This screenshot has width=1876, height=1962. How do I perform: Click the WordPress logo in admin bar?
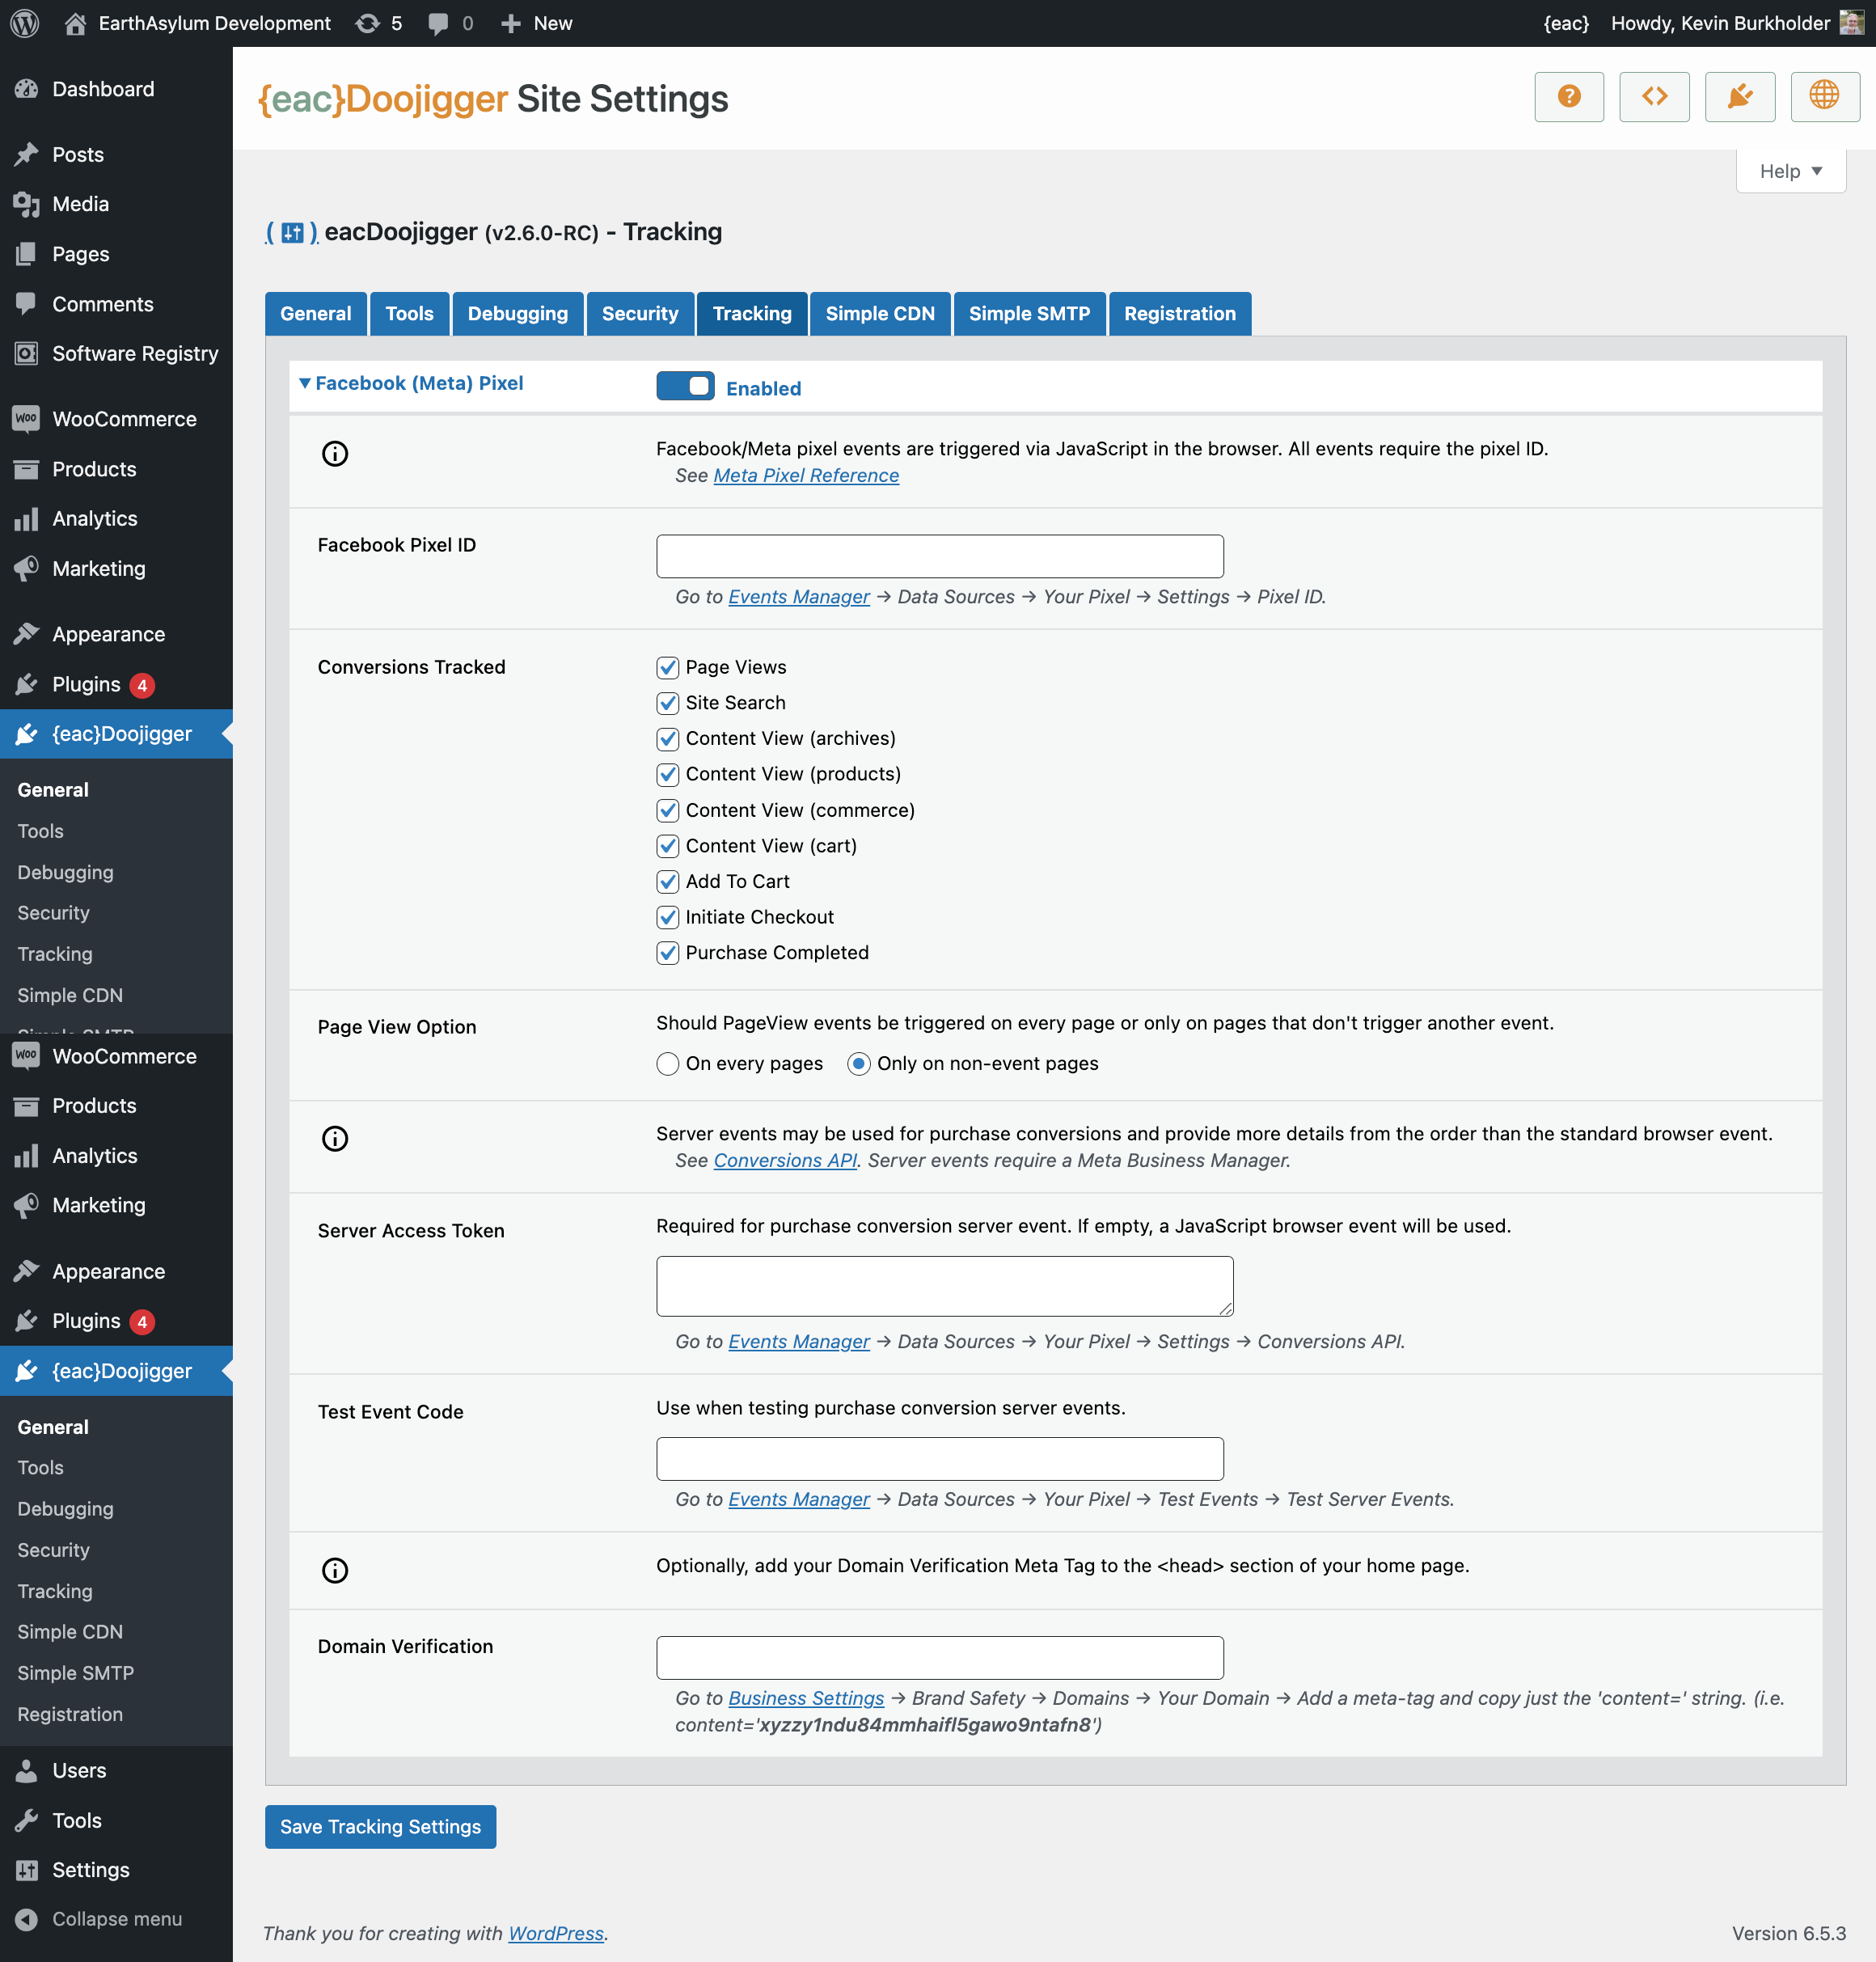click(24, 23)
